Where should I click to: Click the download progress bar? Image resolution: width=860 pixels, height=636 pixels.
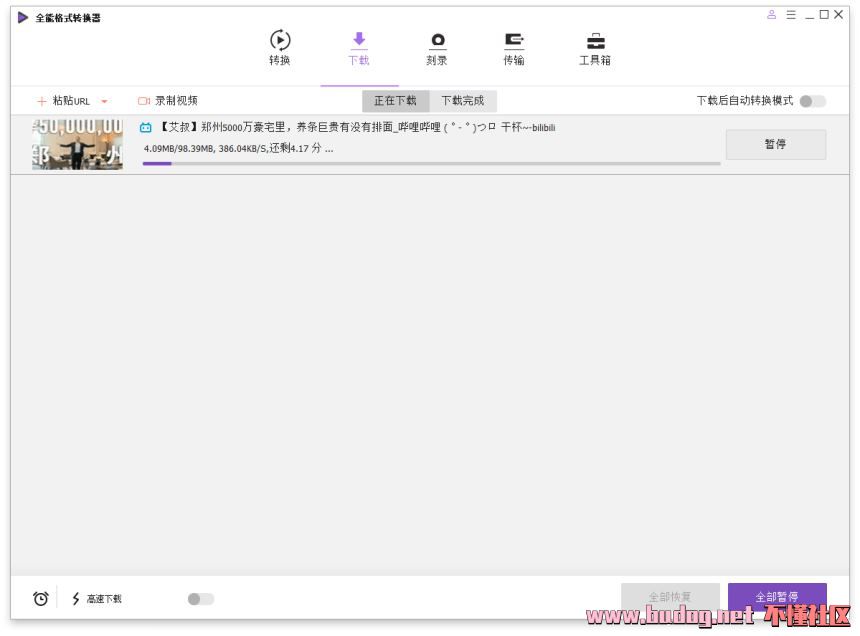click(x=432, y=163)
